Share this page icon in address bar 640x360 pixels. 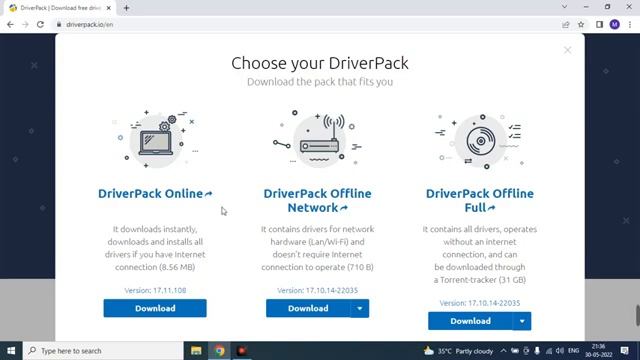[x=566, y=24]
